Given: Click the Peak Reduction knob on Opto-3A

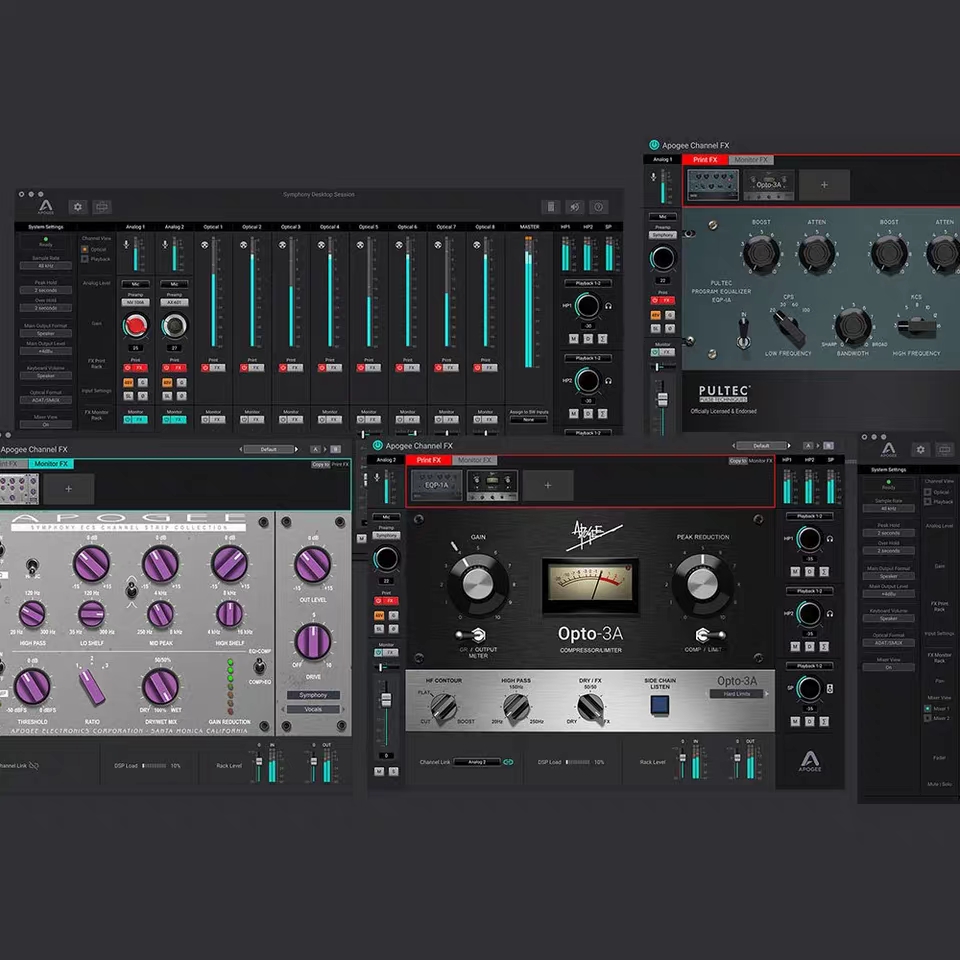Looking at the screenshot, I should [x=702, y=584].
